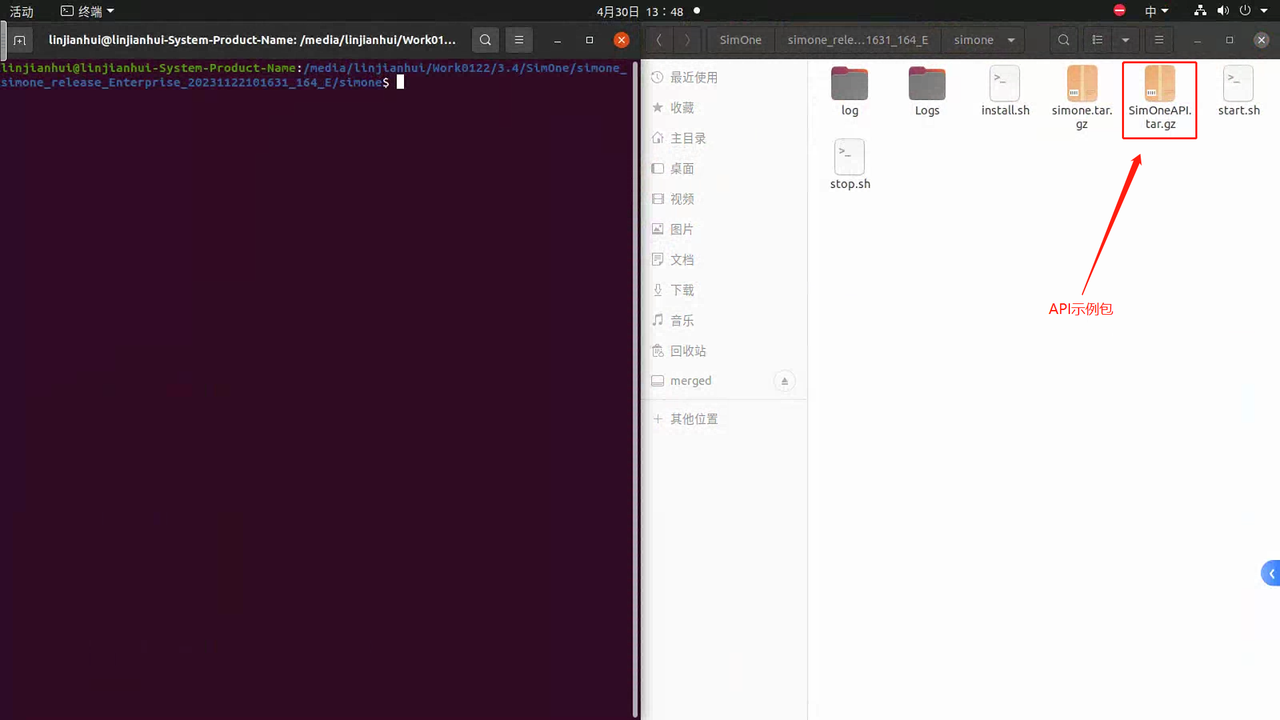Expand view options dropdown arrow

pos(1126,40)
